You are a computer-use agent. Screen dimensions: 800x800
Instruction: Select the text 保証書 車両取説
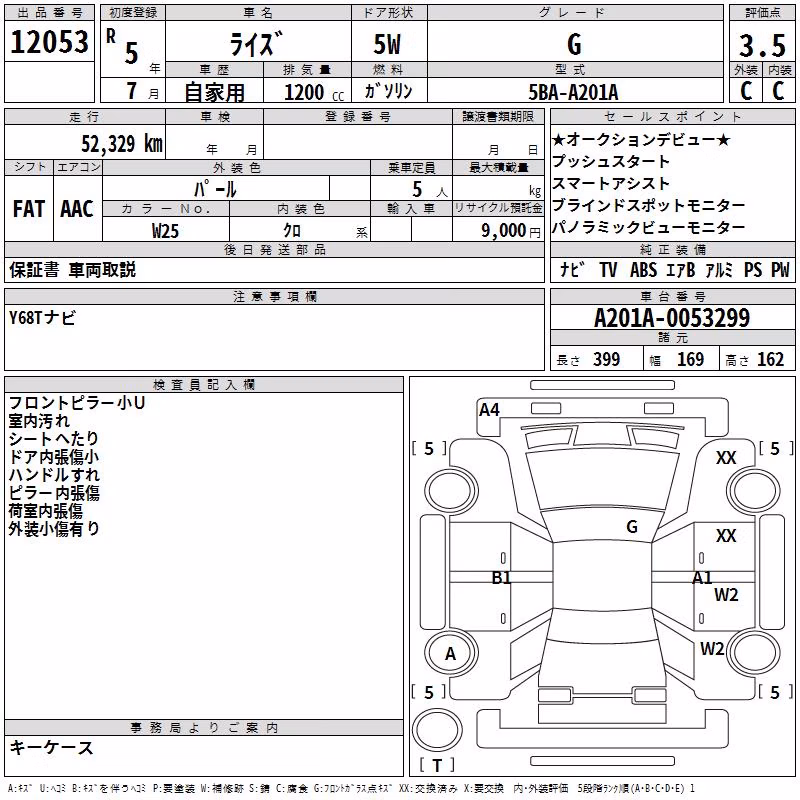[72, 269]
